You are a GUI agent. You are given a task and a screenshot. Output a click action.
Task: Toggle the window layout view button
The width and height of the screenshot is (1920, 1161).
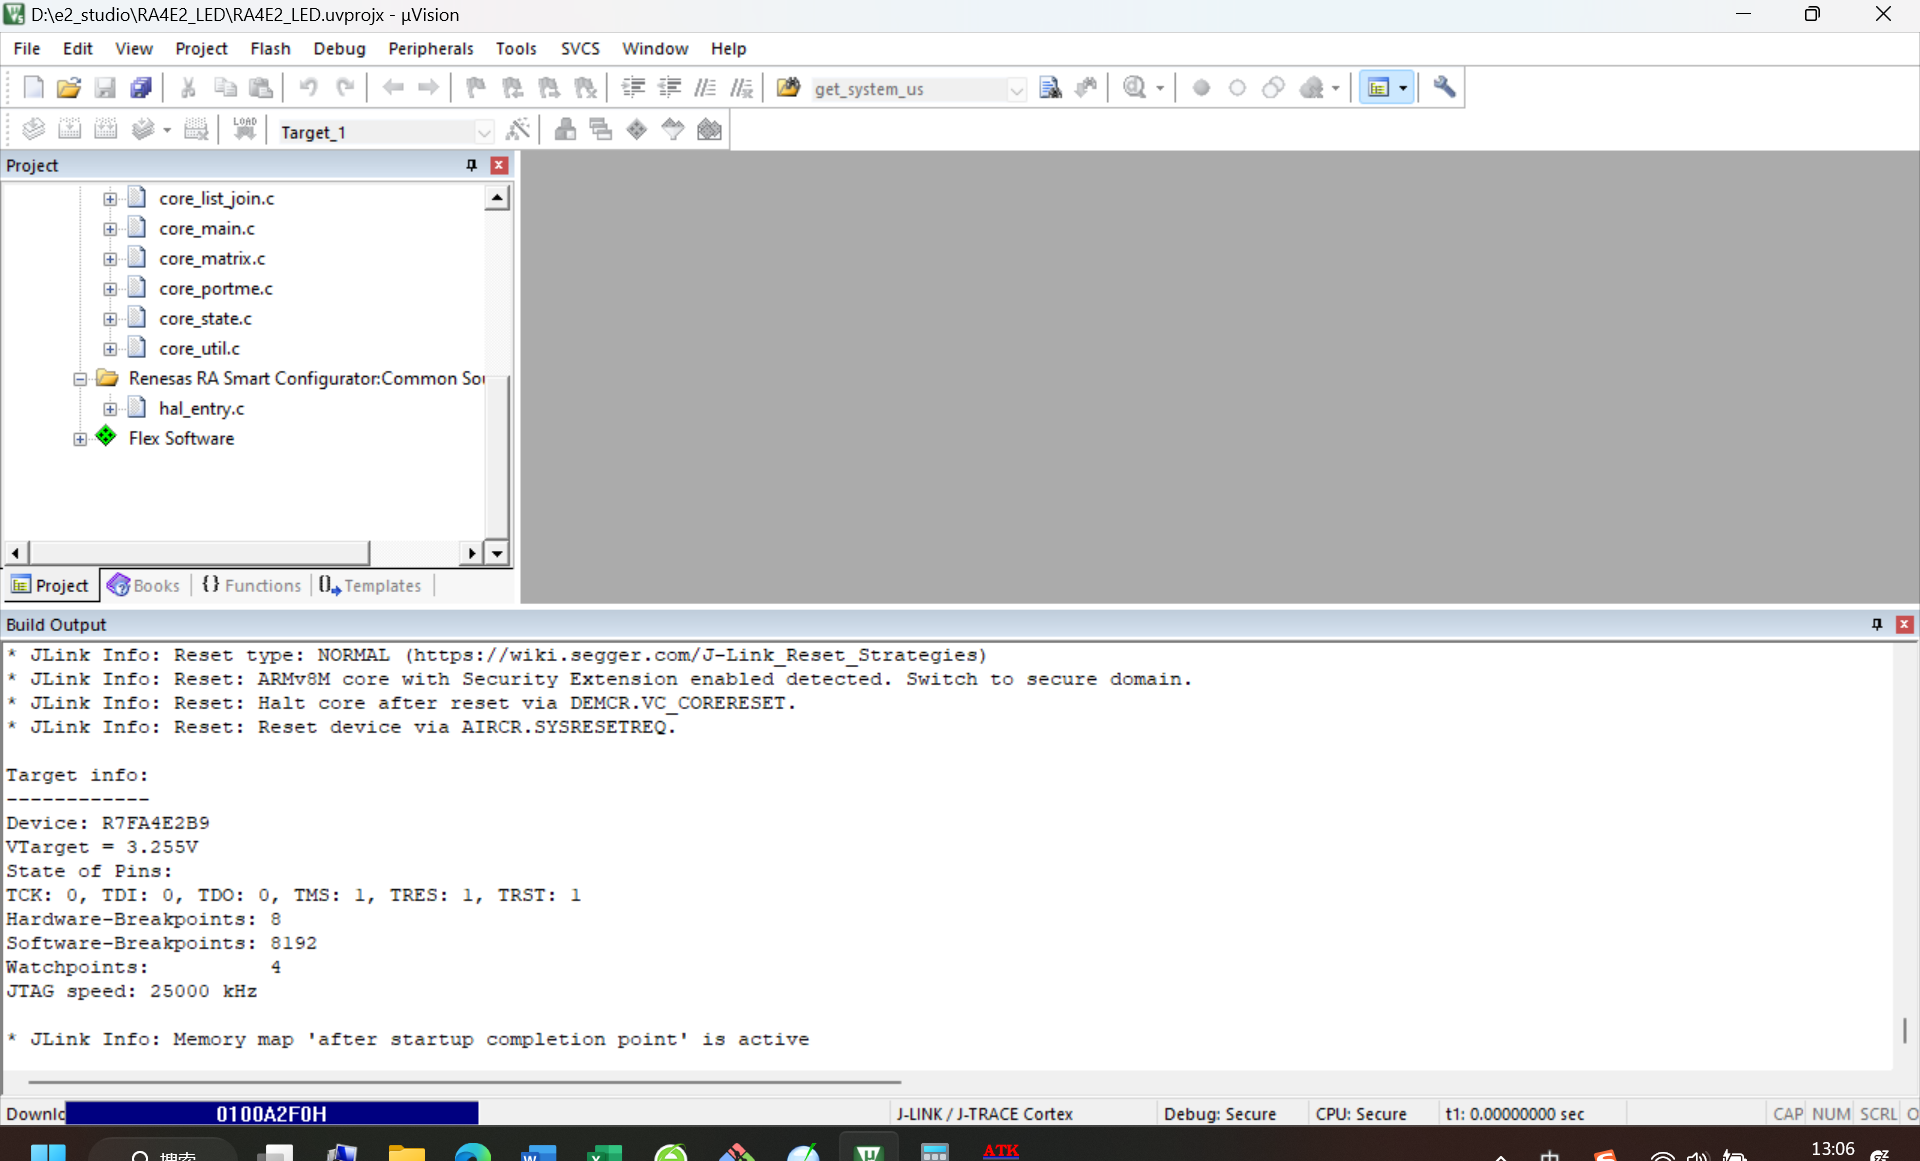[1379, 88]
